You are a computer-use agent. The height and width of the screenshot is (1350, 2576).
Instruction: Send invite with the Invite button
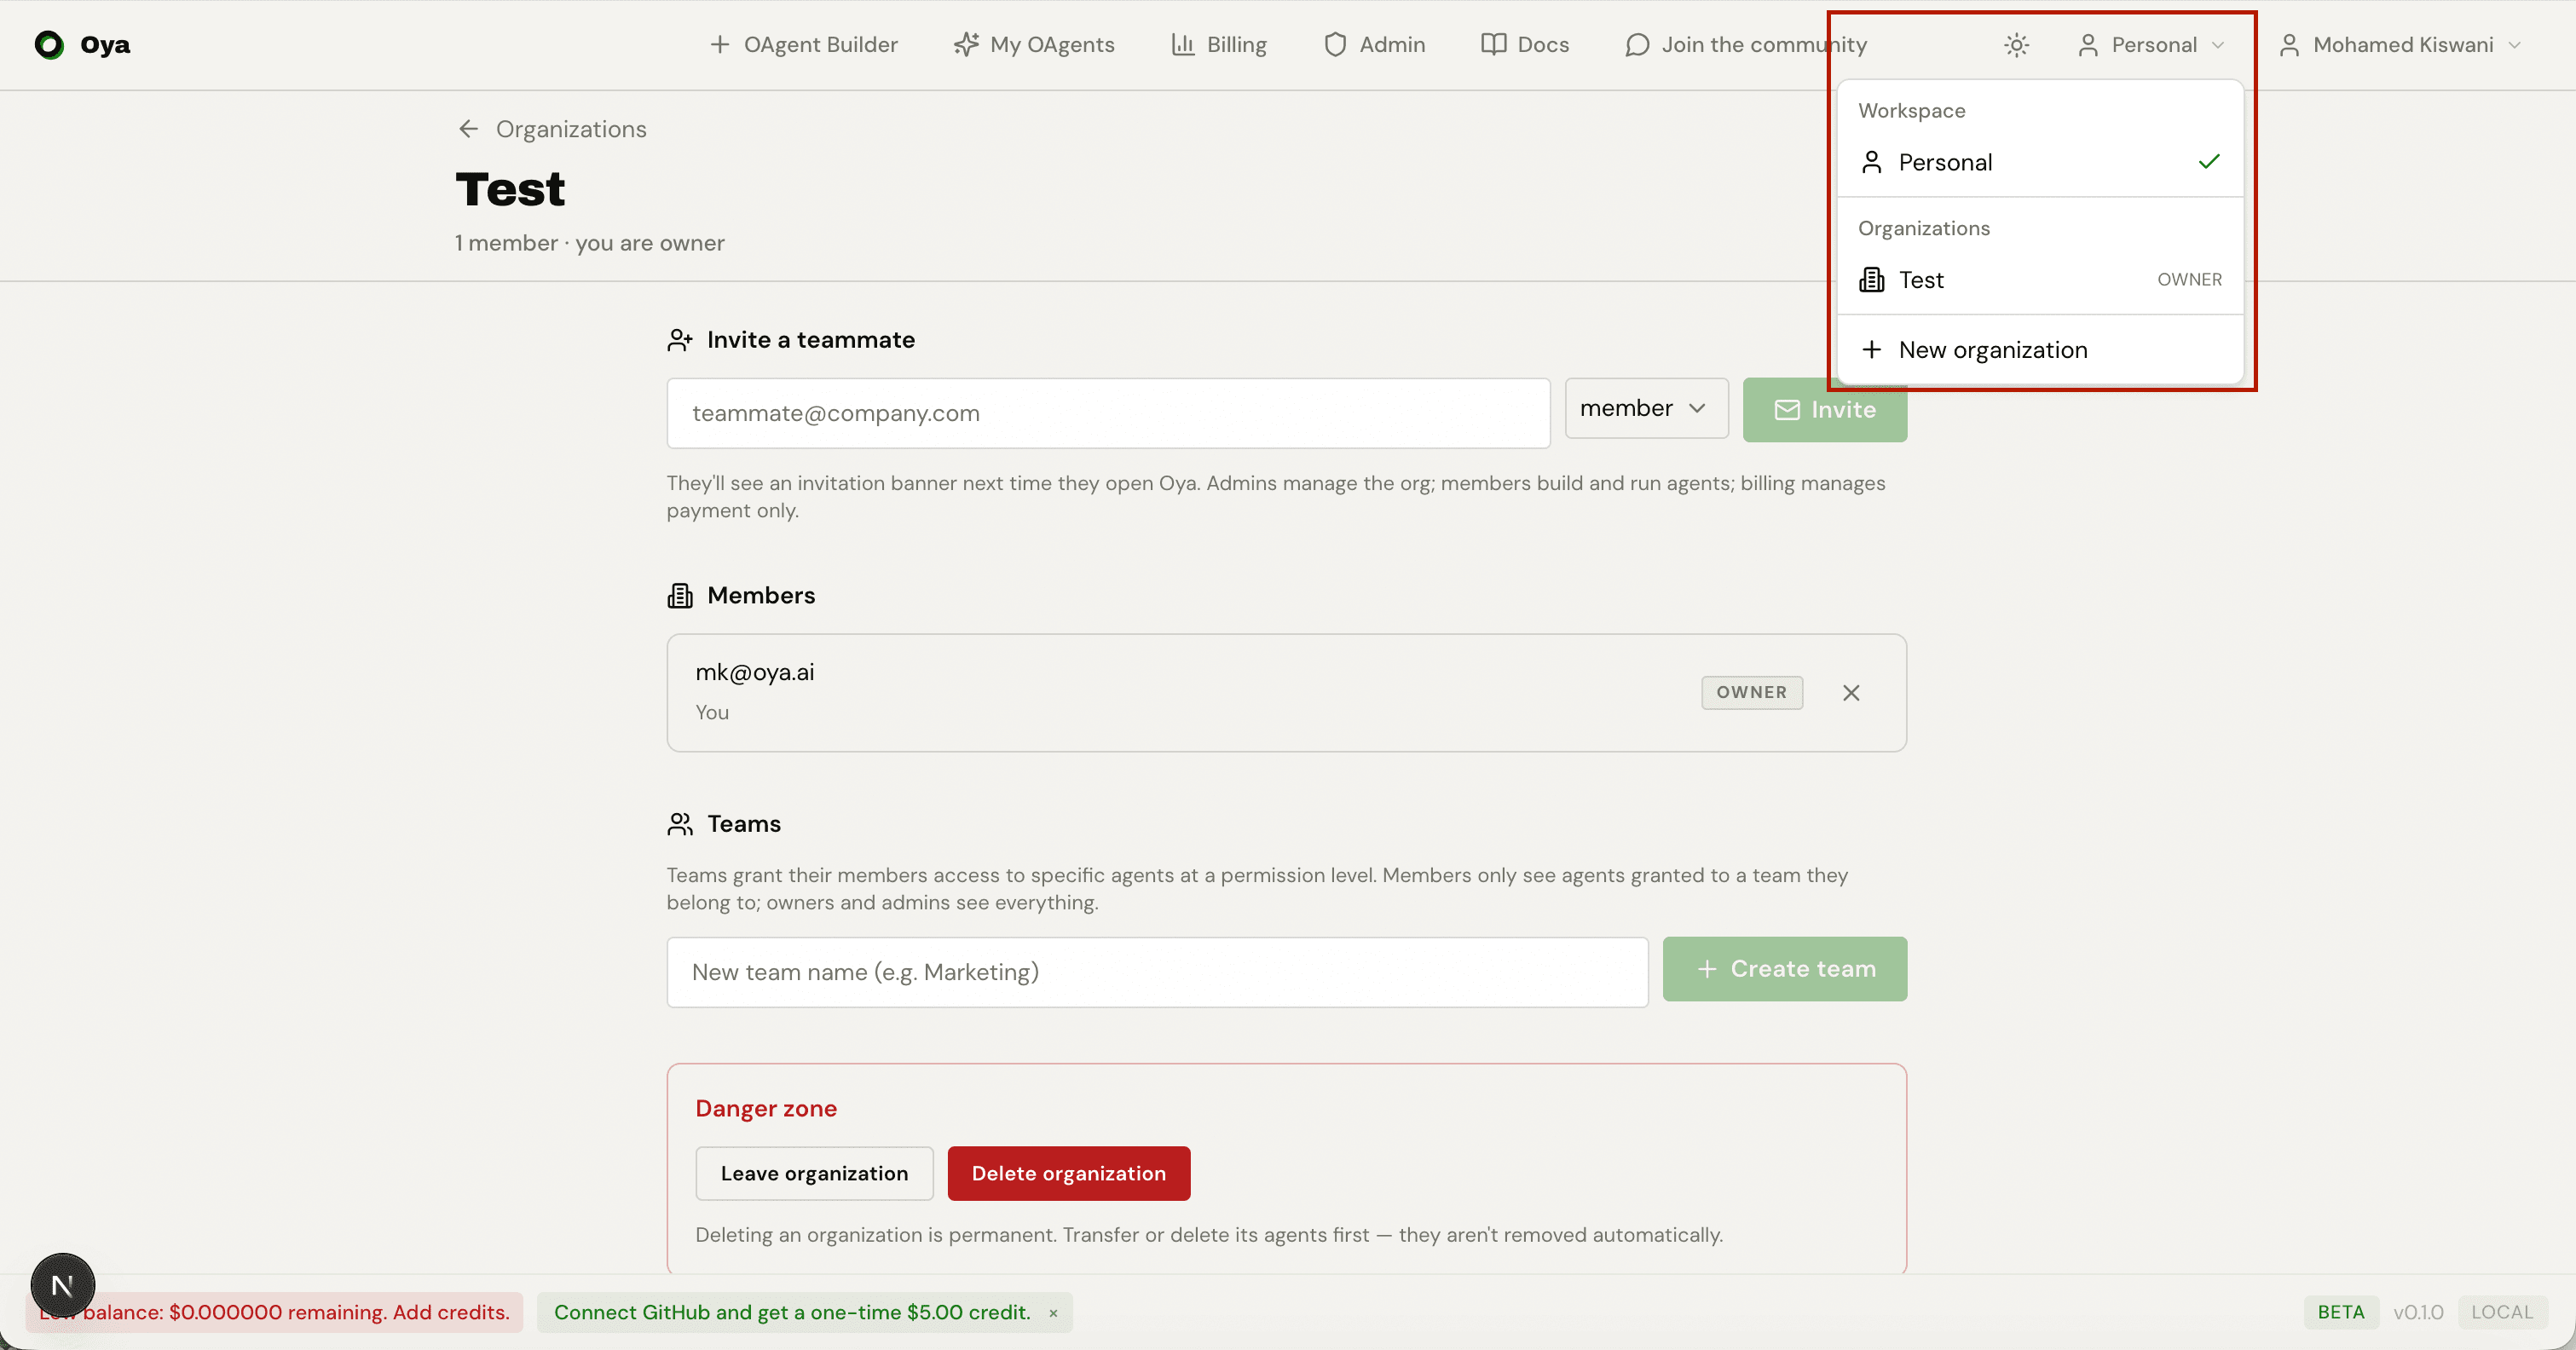[x=1824, y=410]
